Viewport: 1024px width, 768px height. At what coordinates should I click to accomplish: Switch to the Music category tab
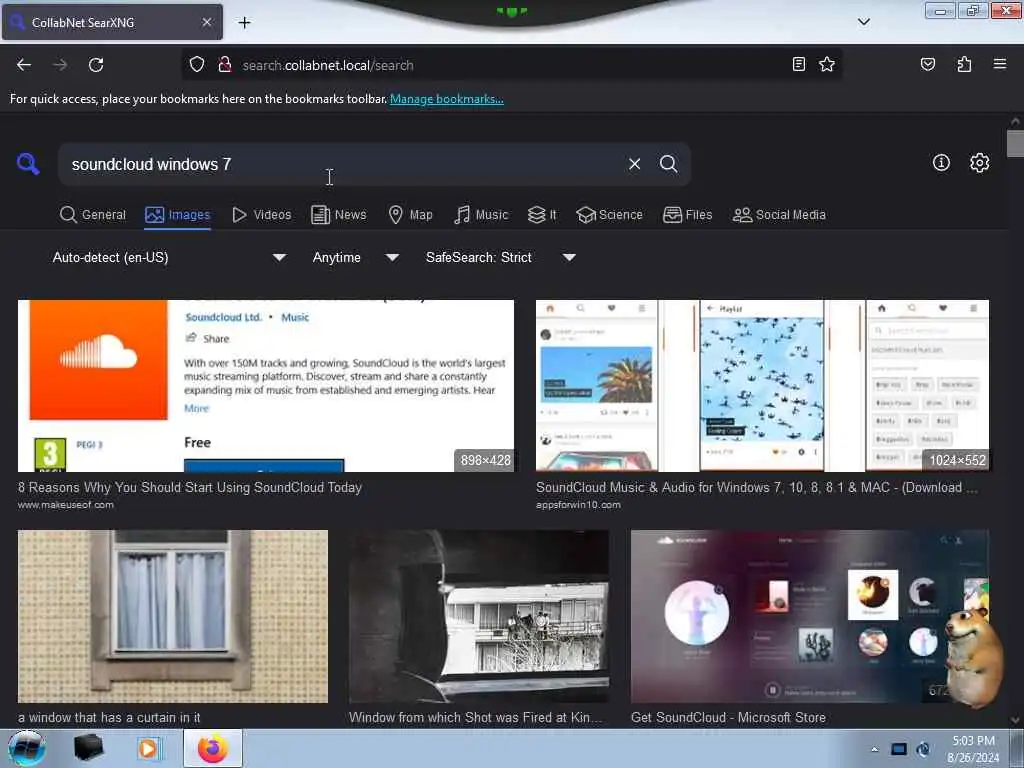[481, 215]
